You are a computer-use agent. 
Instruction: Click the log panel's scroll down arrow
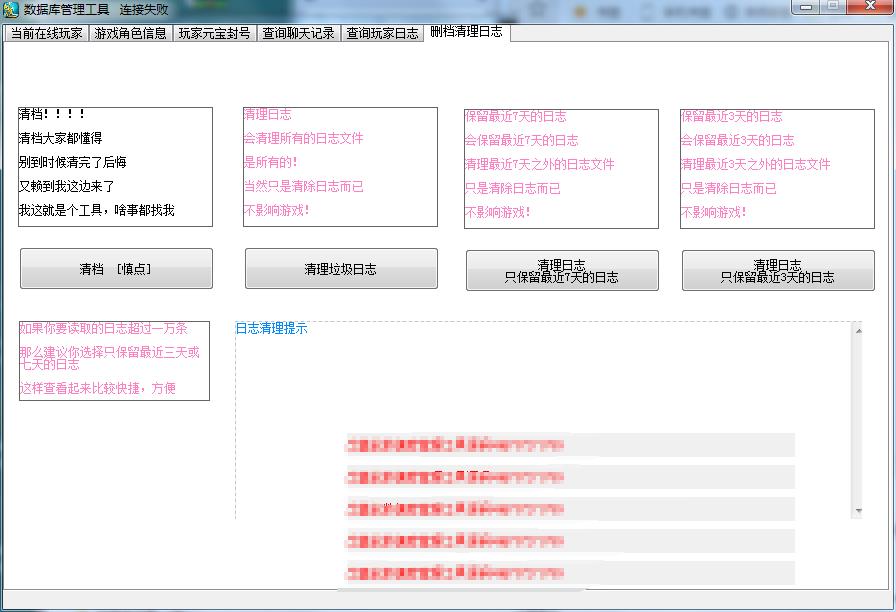click(x=857, y=511)
